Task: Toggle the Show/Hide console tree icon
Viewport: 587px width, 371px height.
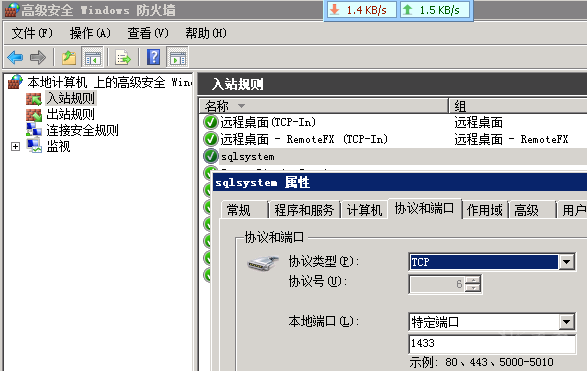Action: click(x=92, y=58)
